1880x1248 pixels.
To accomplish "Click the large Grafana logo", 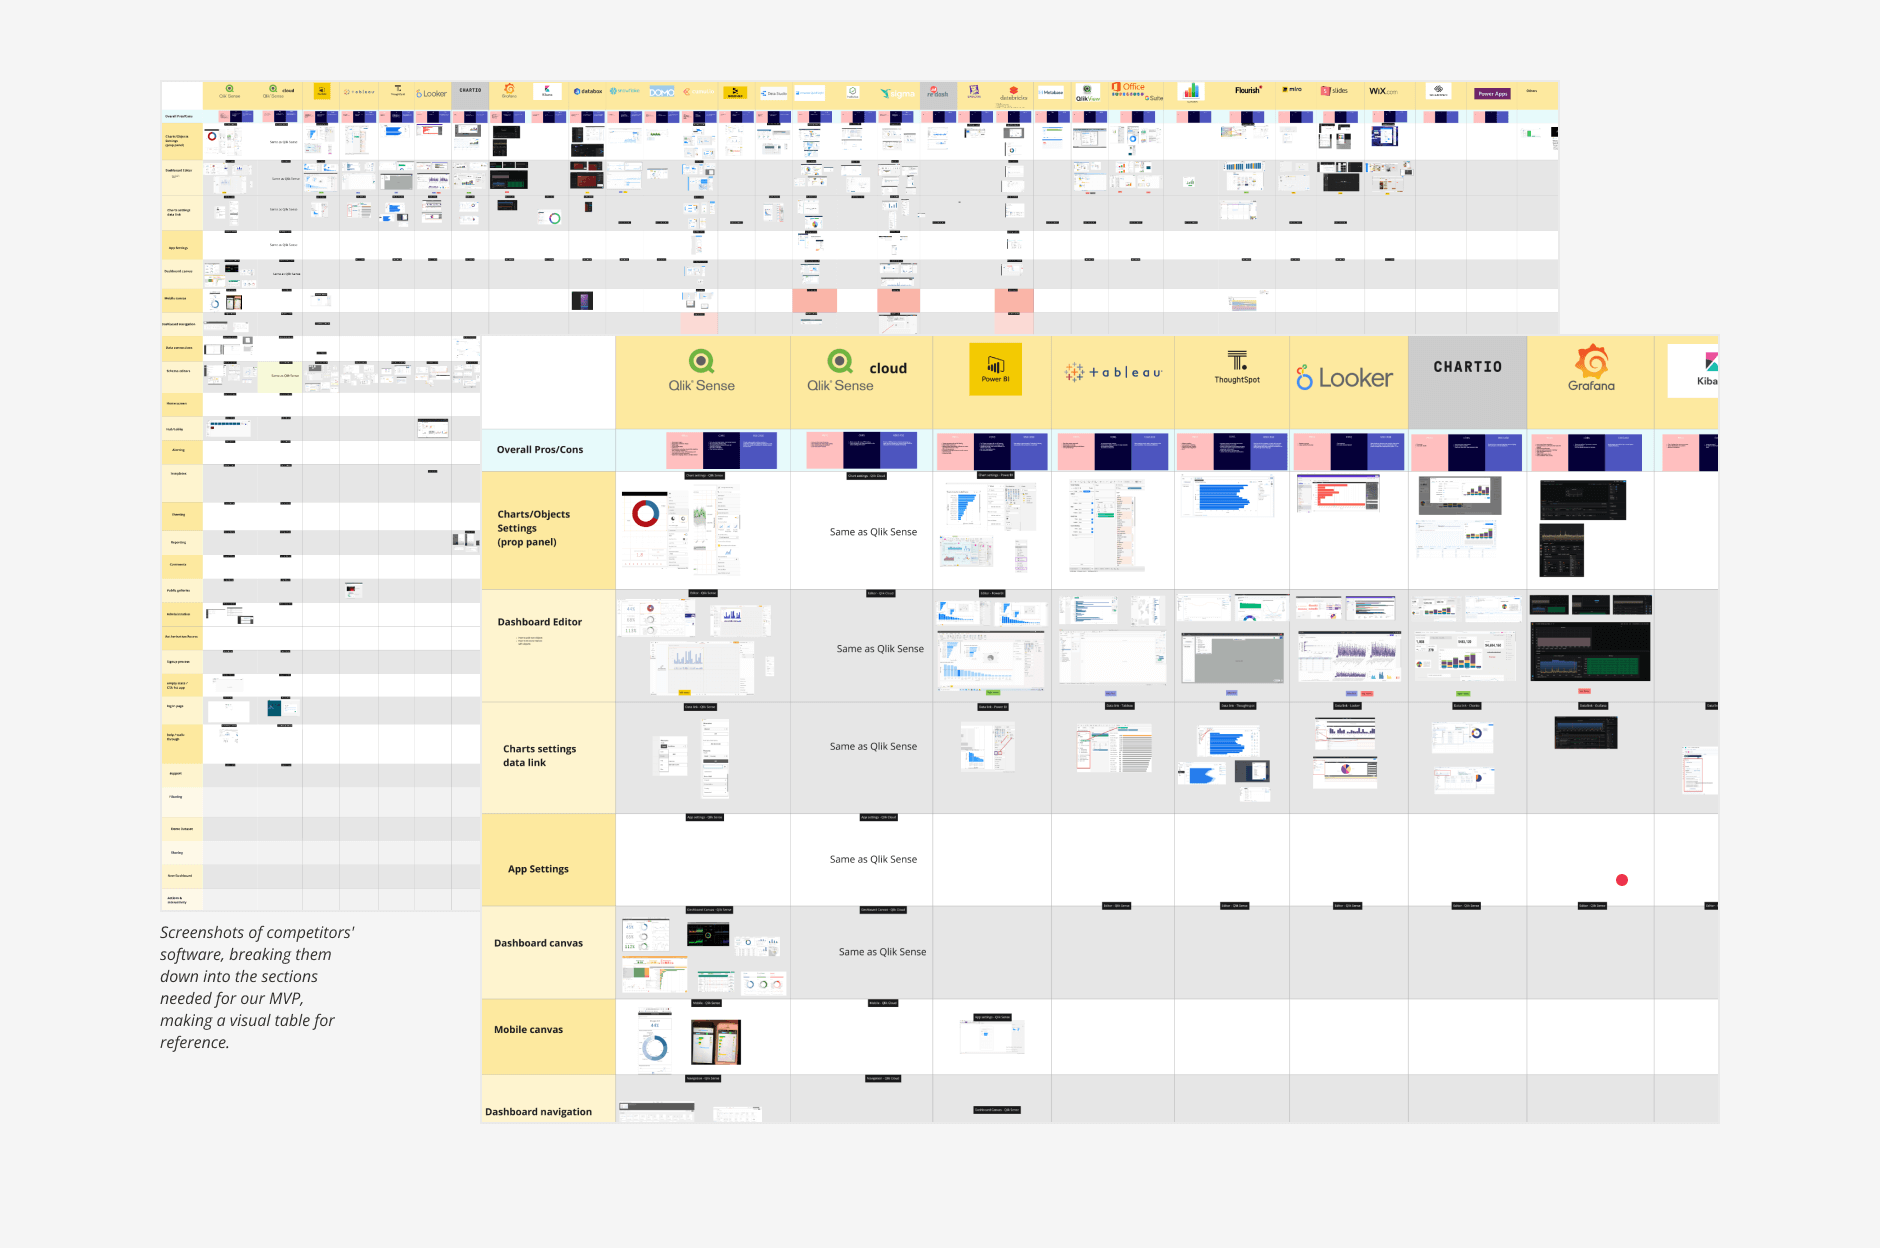I will 1591,368.
